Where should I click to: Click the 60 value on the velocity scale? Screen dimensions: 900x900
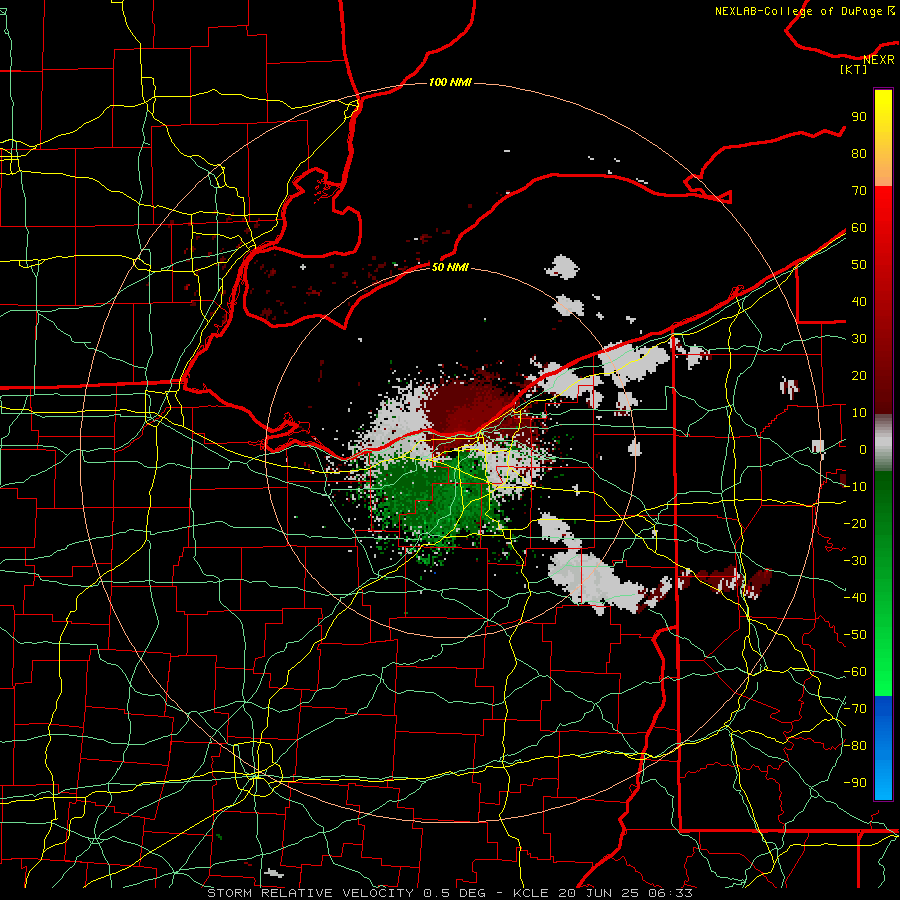859,228
